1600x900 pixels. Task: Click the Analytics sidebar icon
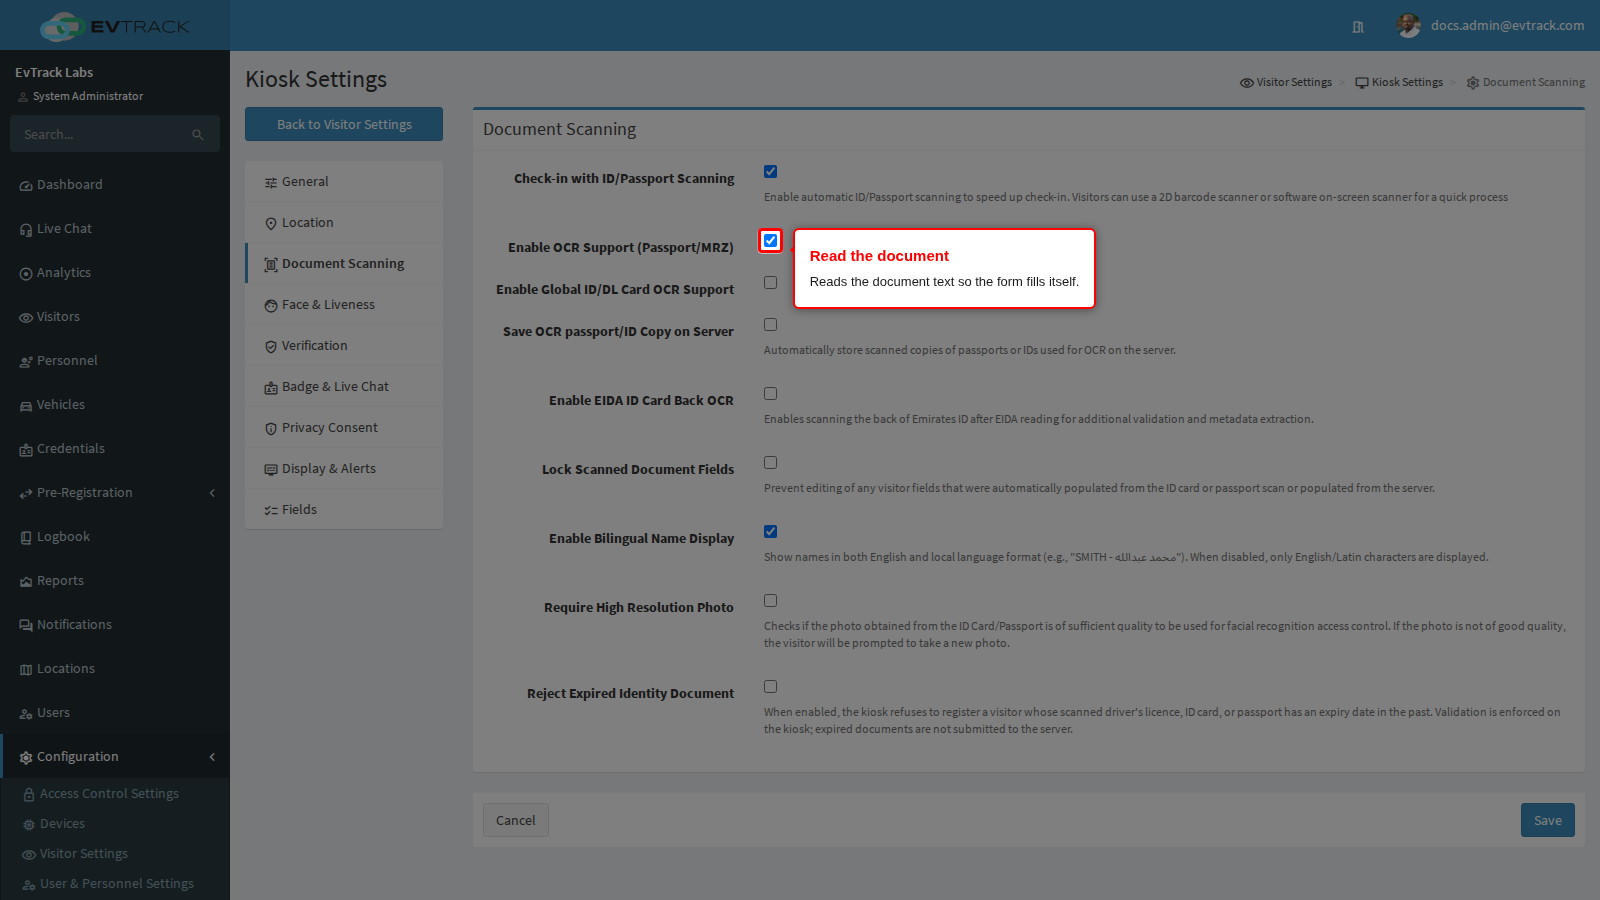click(x=26, y=274)
